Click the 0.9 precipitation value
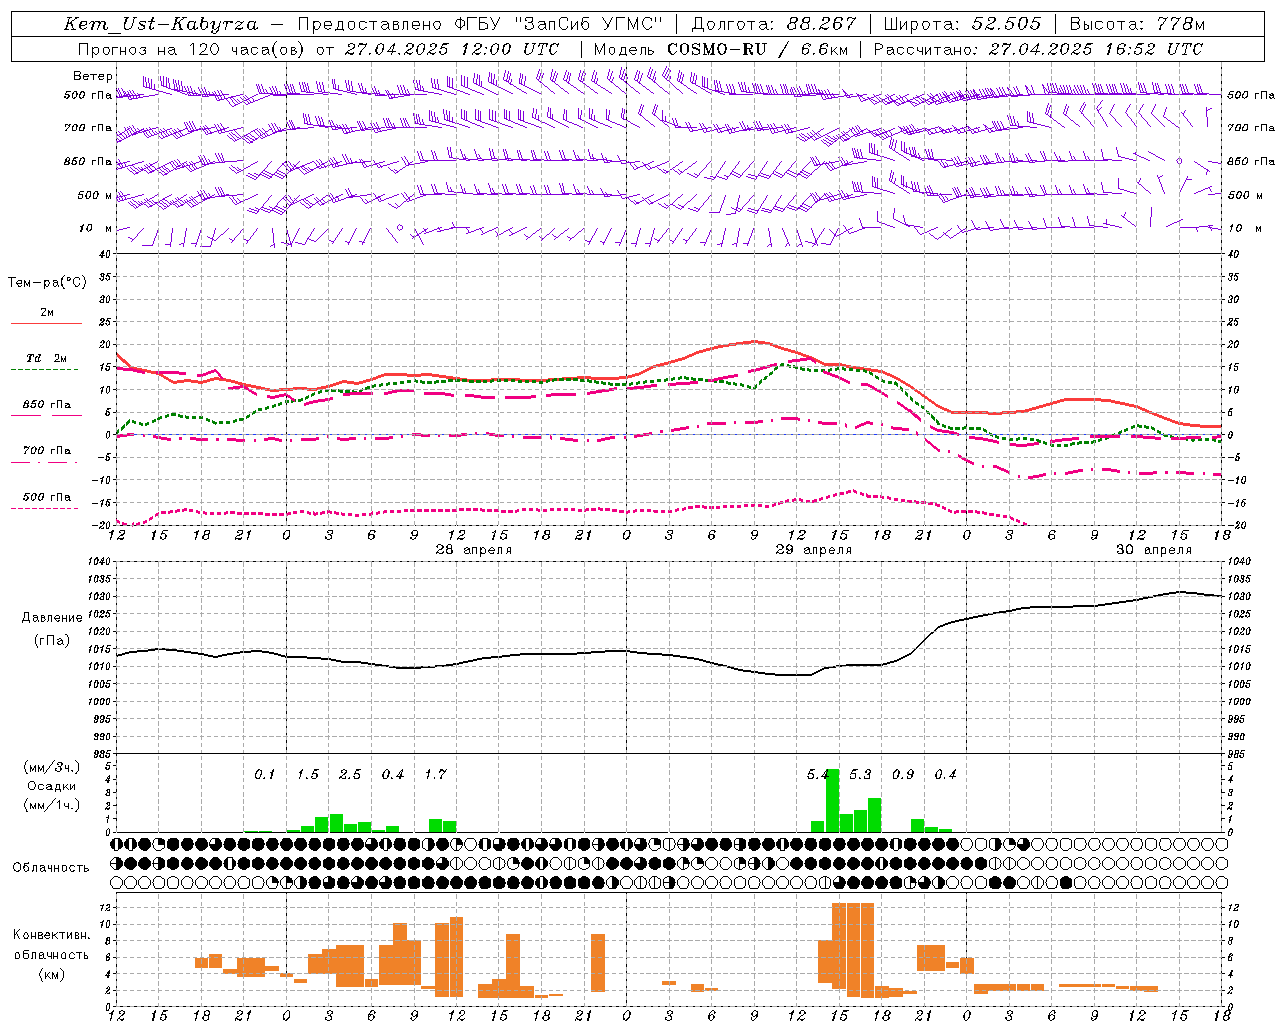The height and width of the screenshot is (1024, 1280). (x=903, y=775)
